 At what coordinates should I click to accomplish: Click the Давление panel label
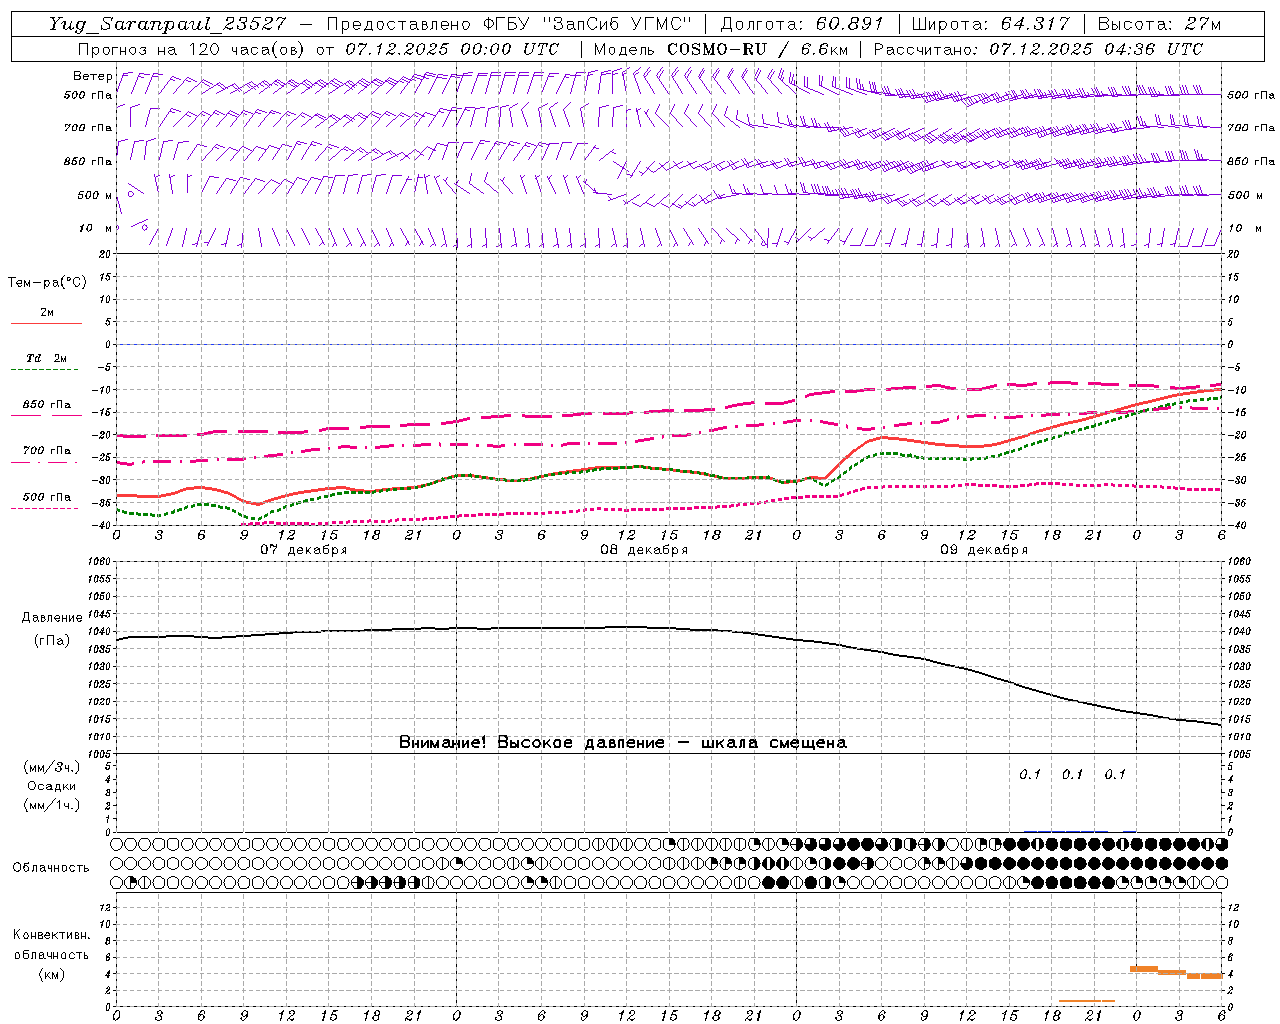pos(52,618)
